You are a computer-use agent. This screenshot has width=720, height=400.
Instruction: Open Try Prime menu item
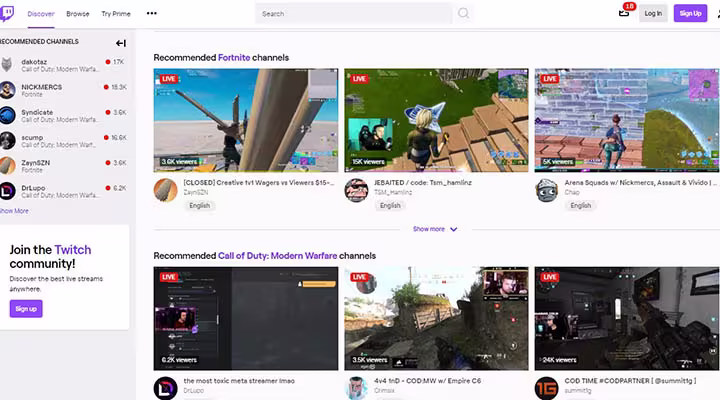[116, 14]
